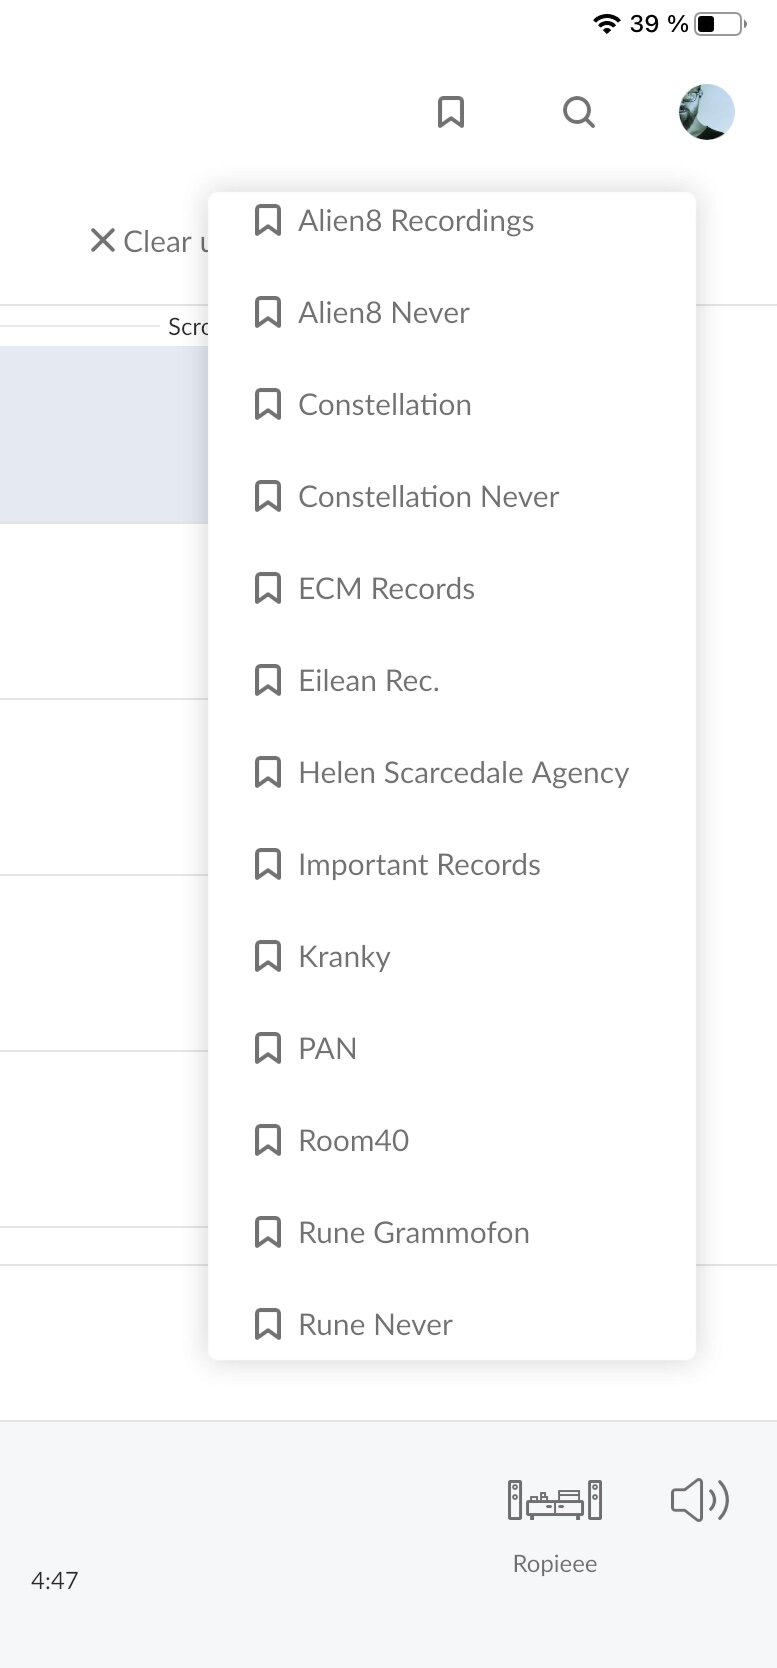Click the bookmark icon beside Room40

point(268,1141)
